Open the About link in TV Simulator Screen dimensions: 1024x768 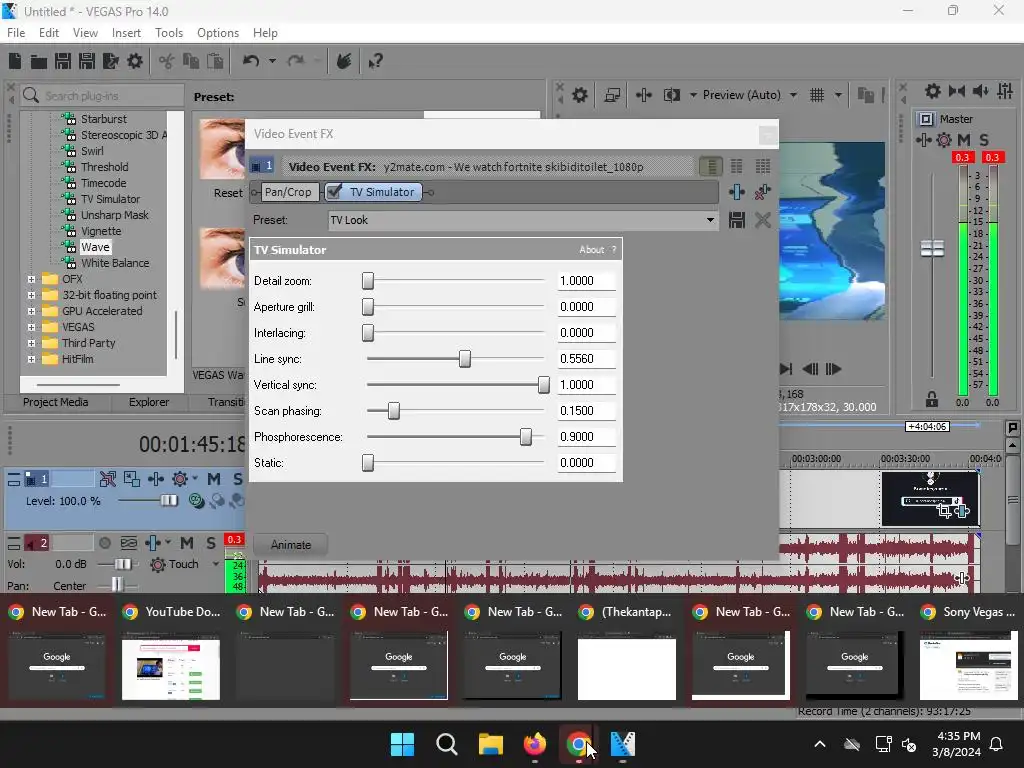tap(592, 249)
